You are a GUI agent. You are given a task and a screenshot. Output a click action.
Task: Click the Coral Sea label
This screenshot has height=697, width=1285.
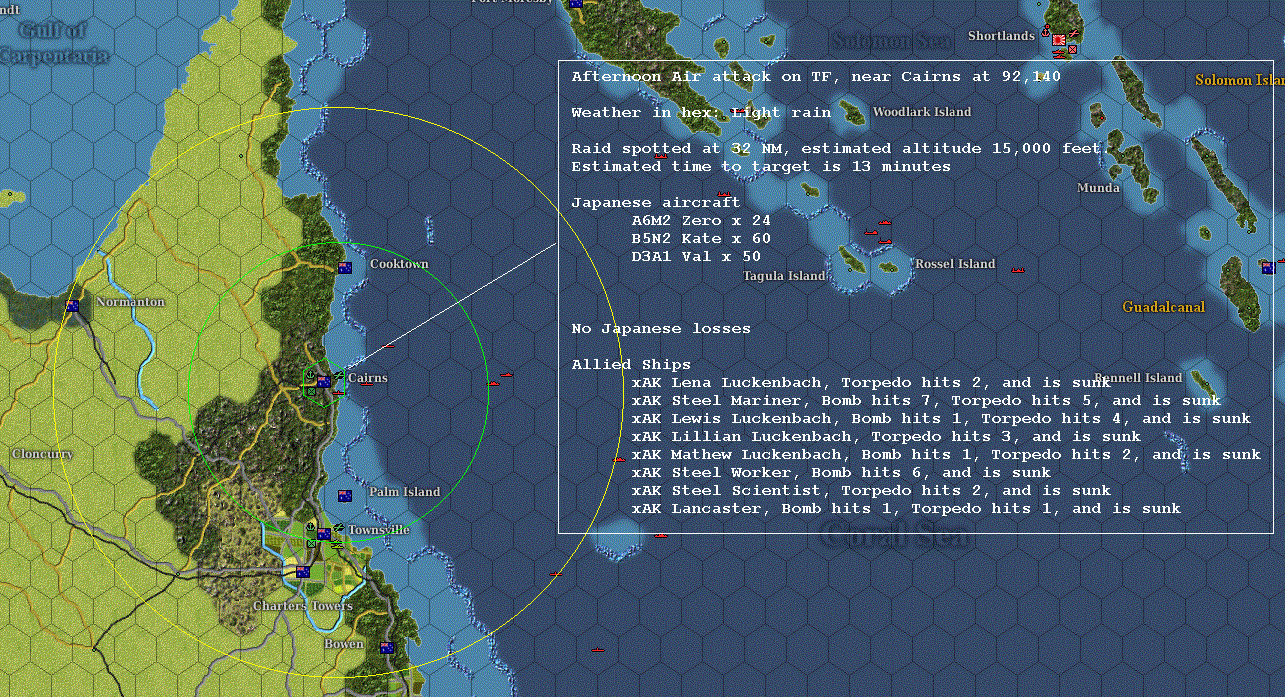896,537
